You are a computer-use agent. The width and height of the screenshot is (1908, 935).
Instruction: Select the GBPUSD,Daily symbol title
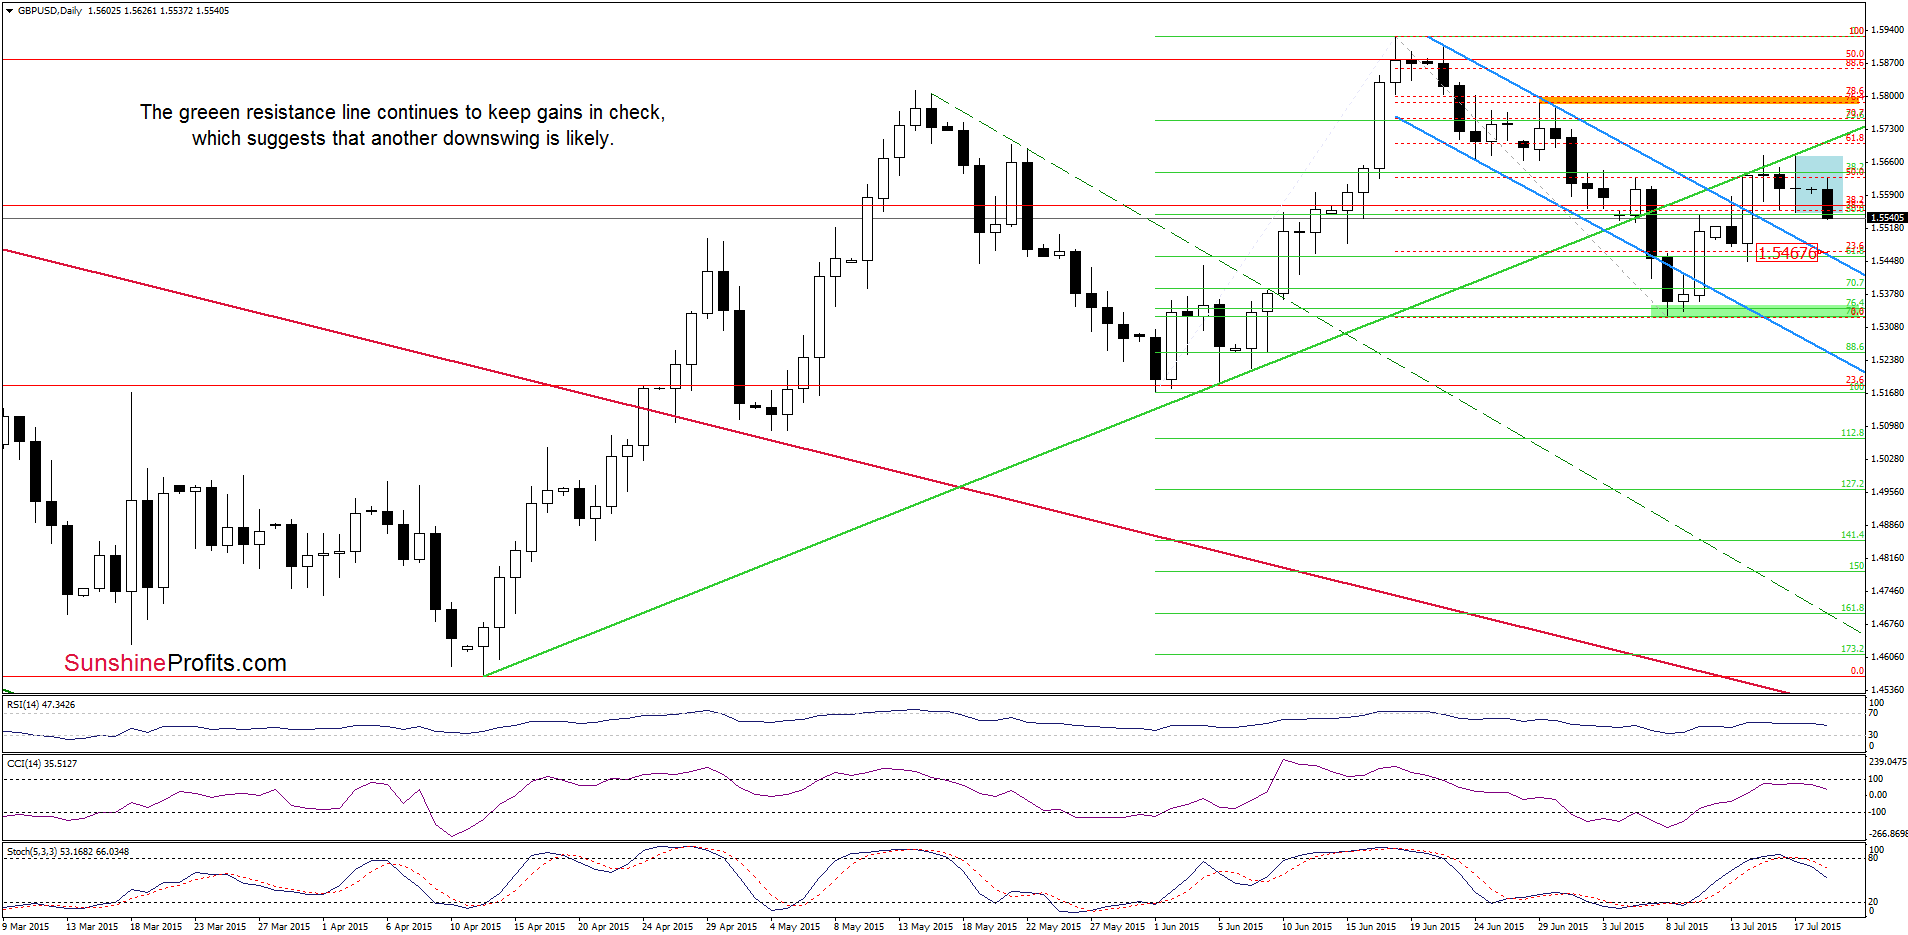(50, 11)
